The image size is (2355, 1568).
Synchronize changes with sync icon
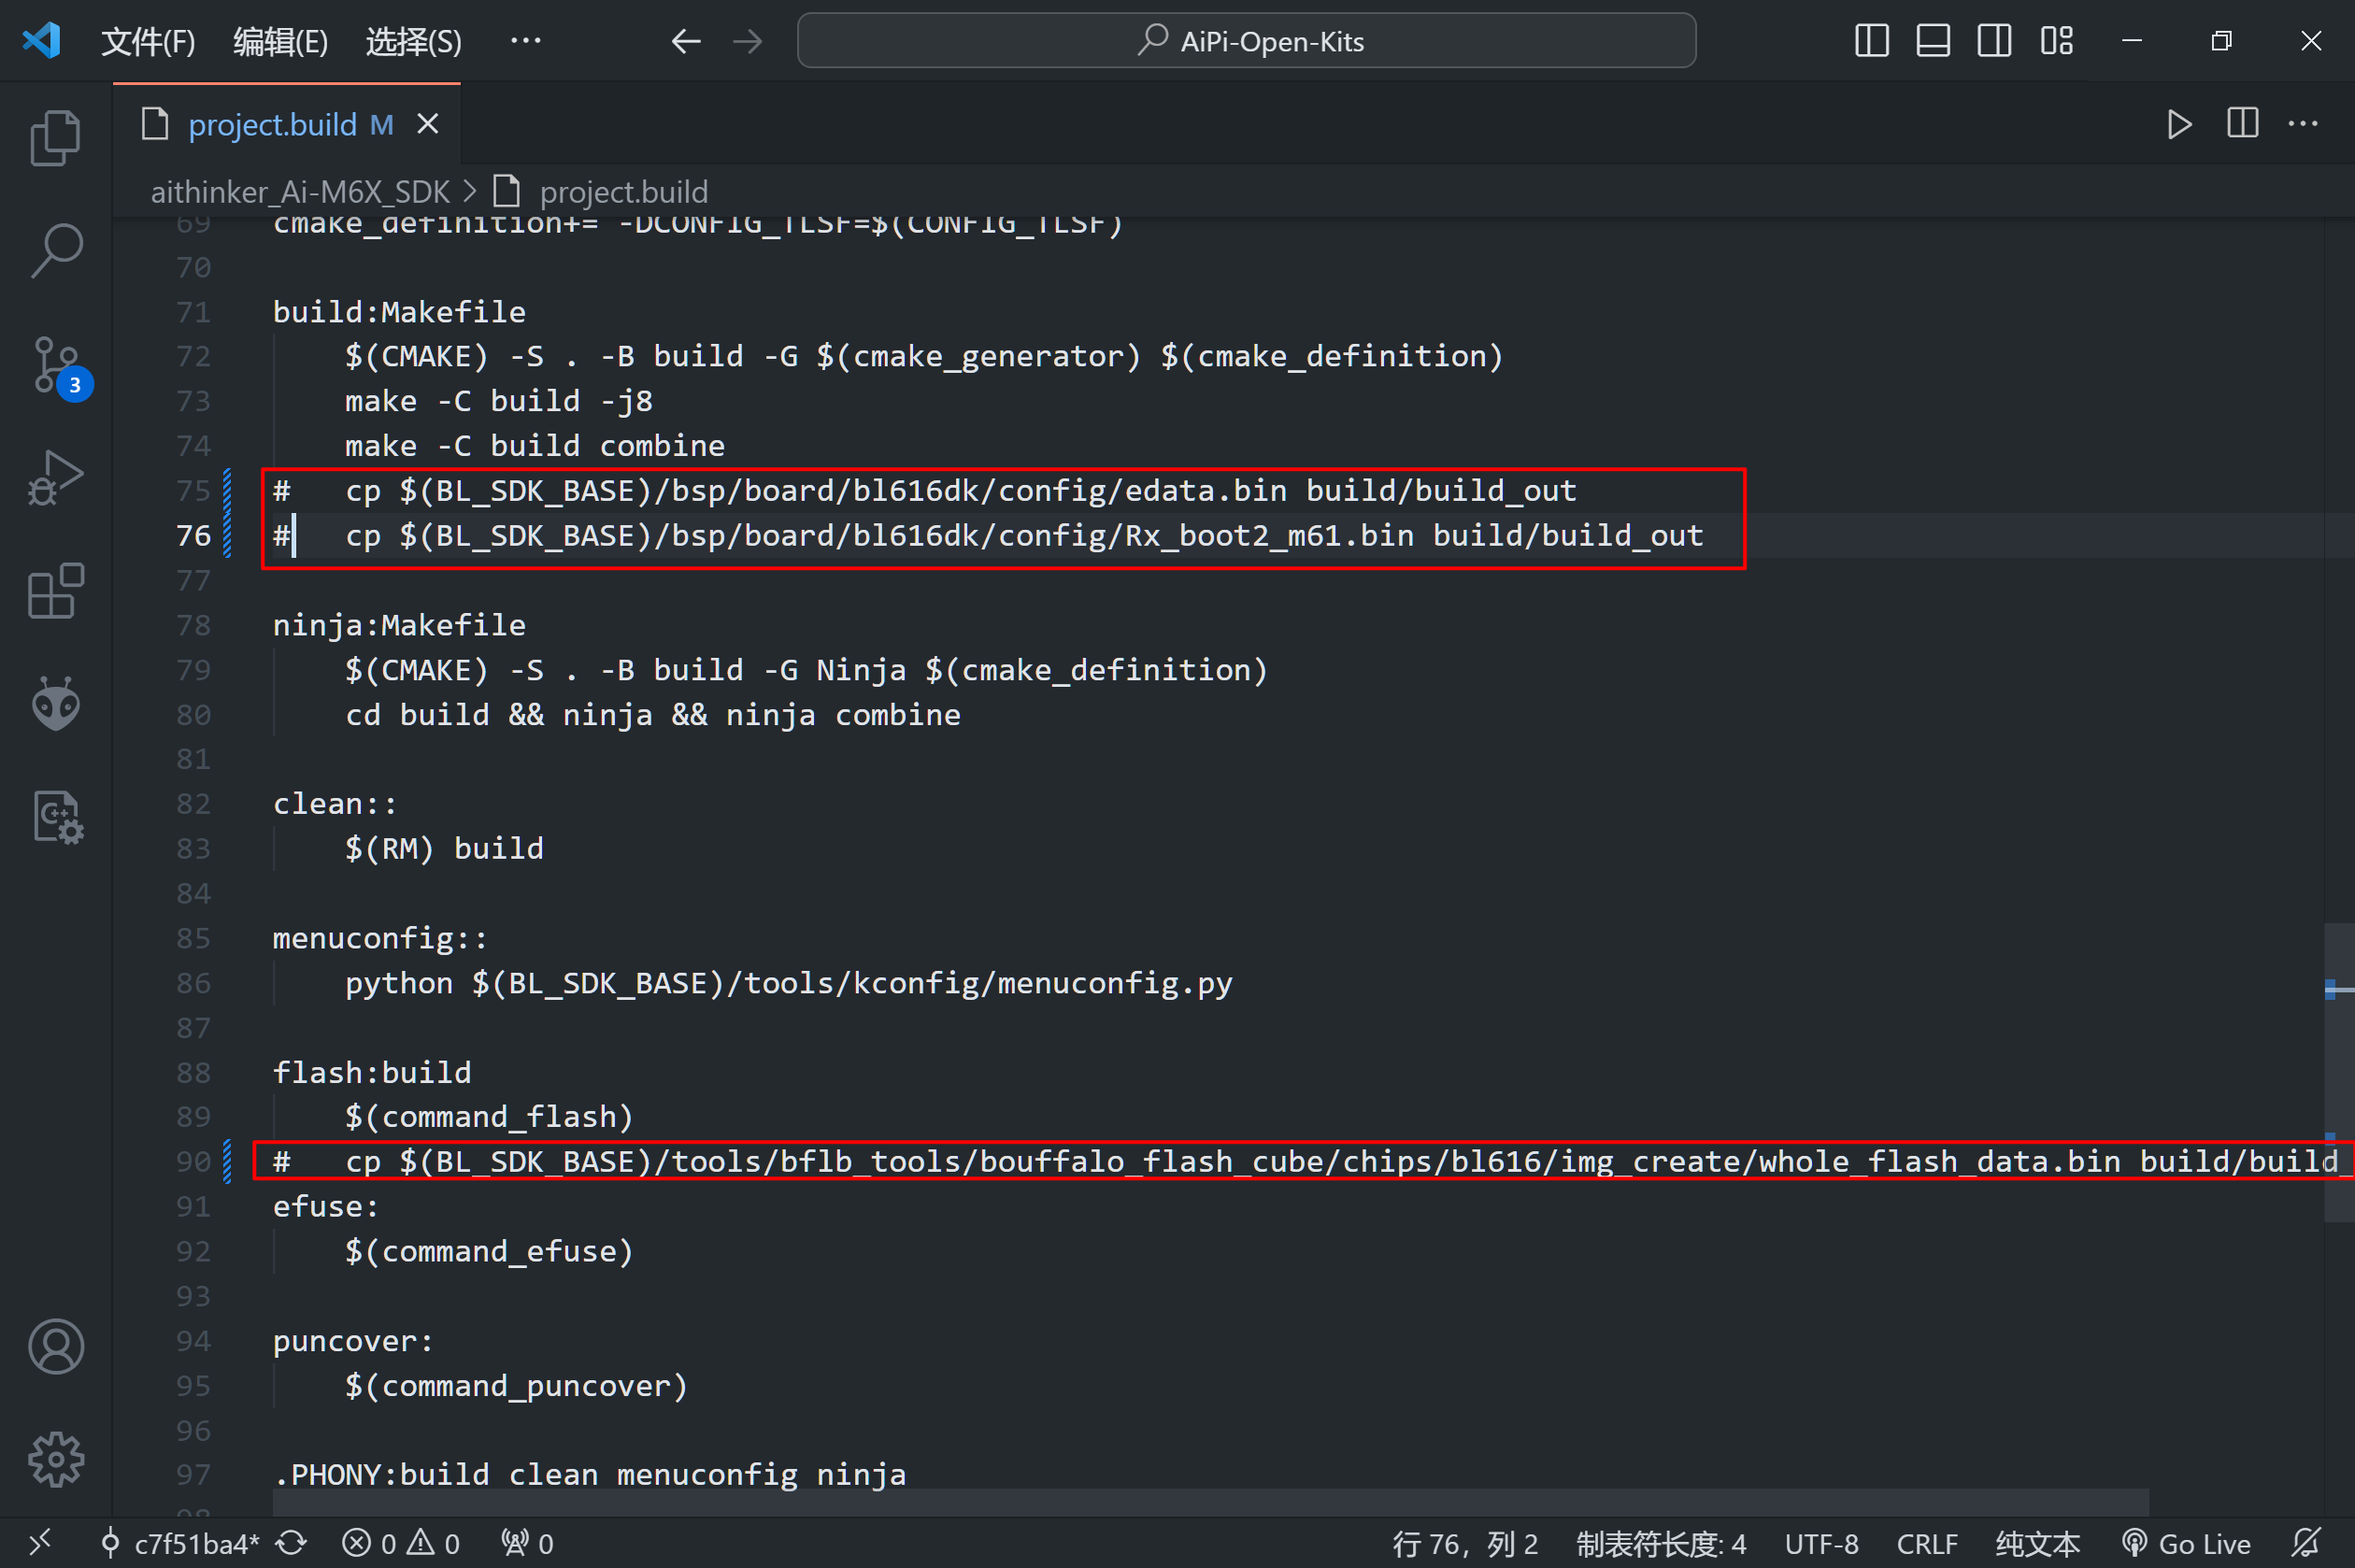(x=291, y=1543)
